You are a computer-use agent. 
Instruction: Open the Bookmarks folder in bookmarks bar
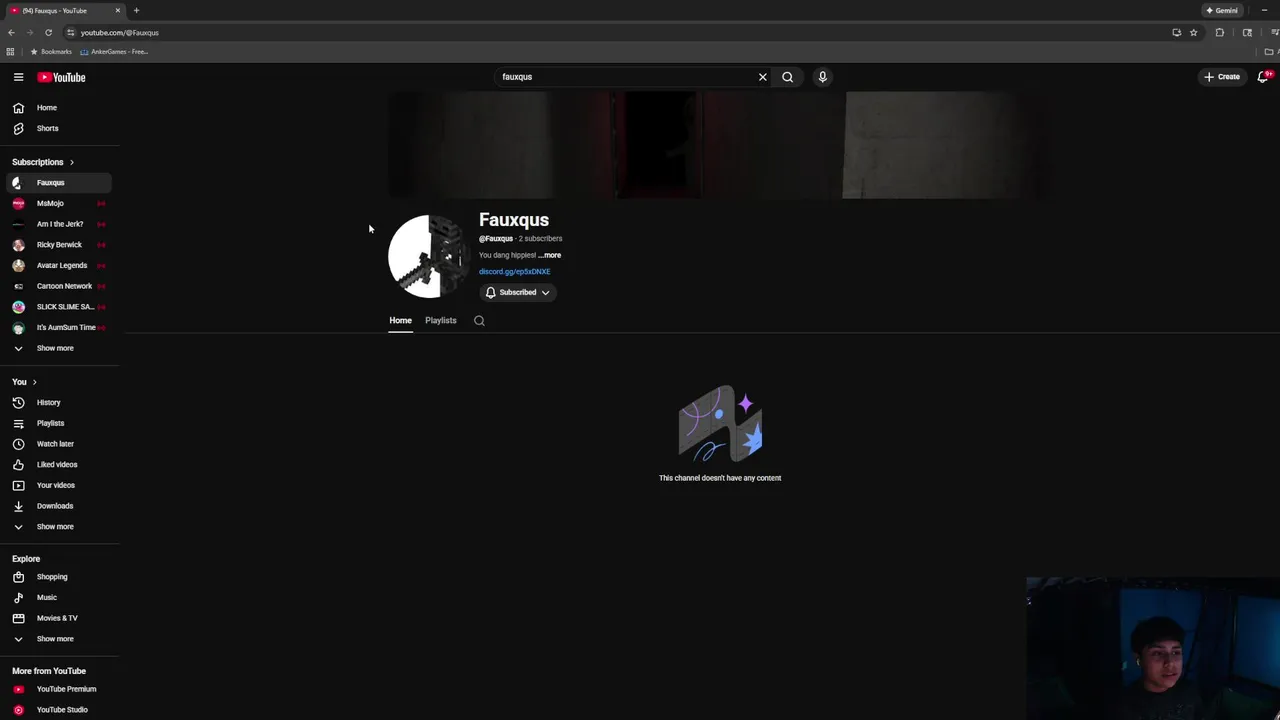pos(51,52)
